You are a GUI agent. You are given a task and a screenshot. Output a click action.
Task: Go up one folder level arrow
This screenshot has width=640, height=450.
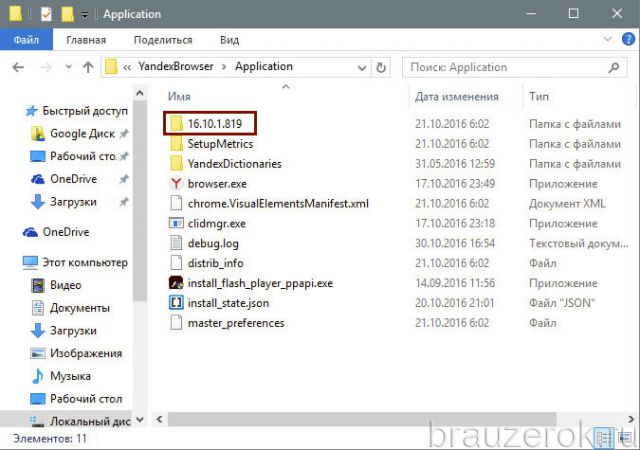pyautogui.click(x=86, y=67)
